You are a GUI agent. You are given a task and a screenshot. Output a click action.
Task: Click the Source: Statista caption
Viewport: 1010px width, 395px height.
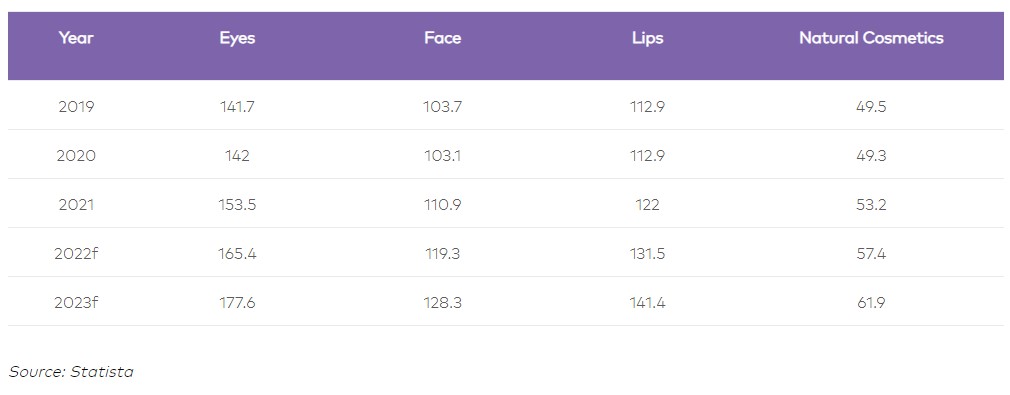(71, 372)
